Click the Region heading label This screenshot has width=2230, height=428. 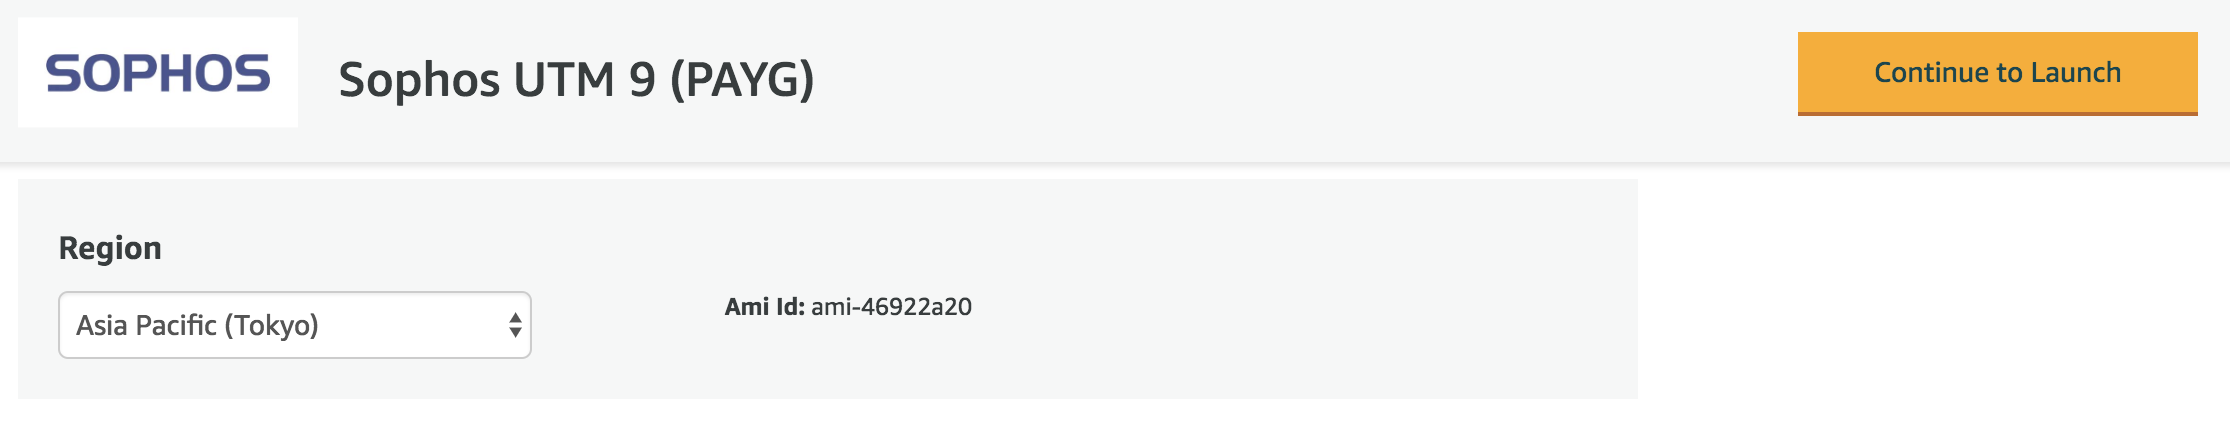pos(110,248)
